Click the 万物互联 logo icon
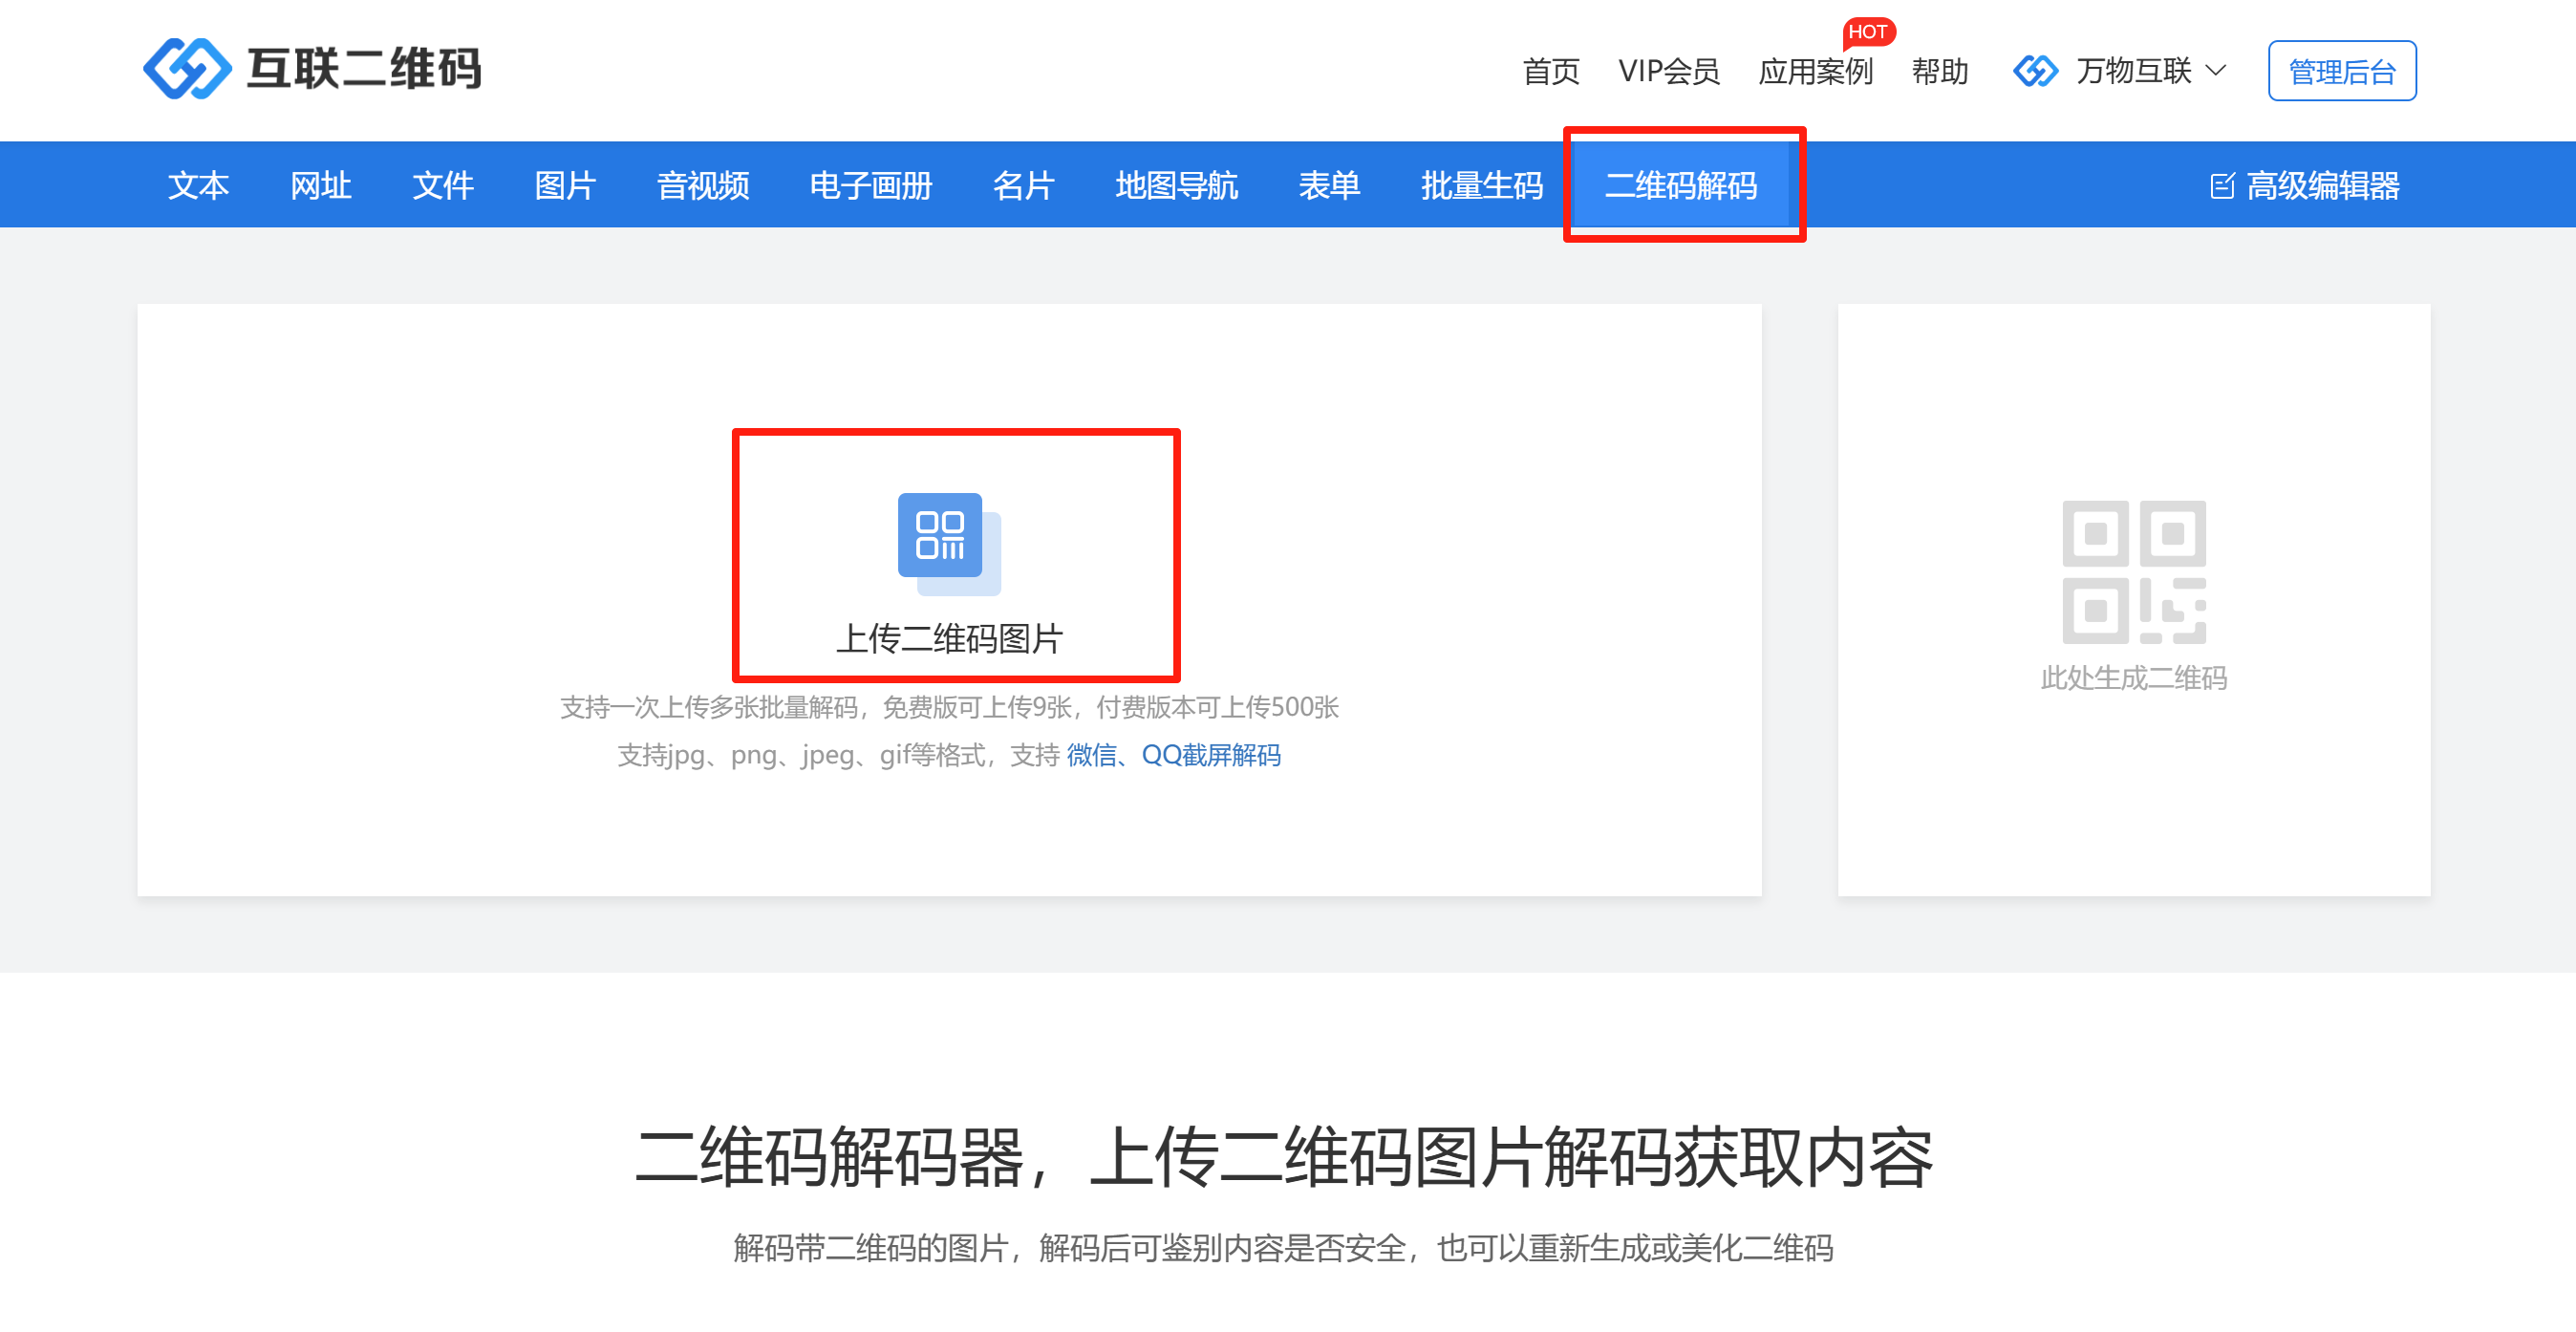The image size is (2576, 1332). coord(2034,71)
